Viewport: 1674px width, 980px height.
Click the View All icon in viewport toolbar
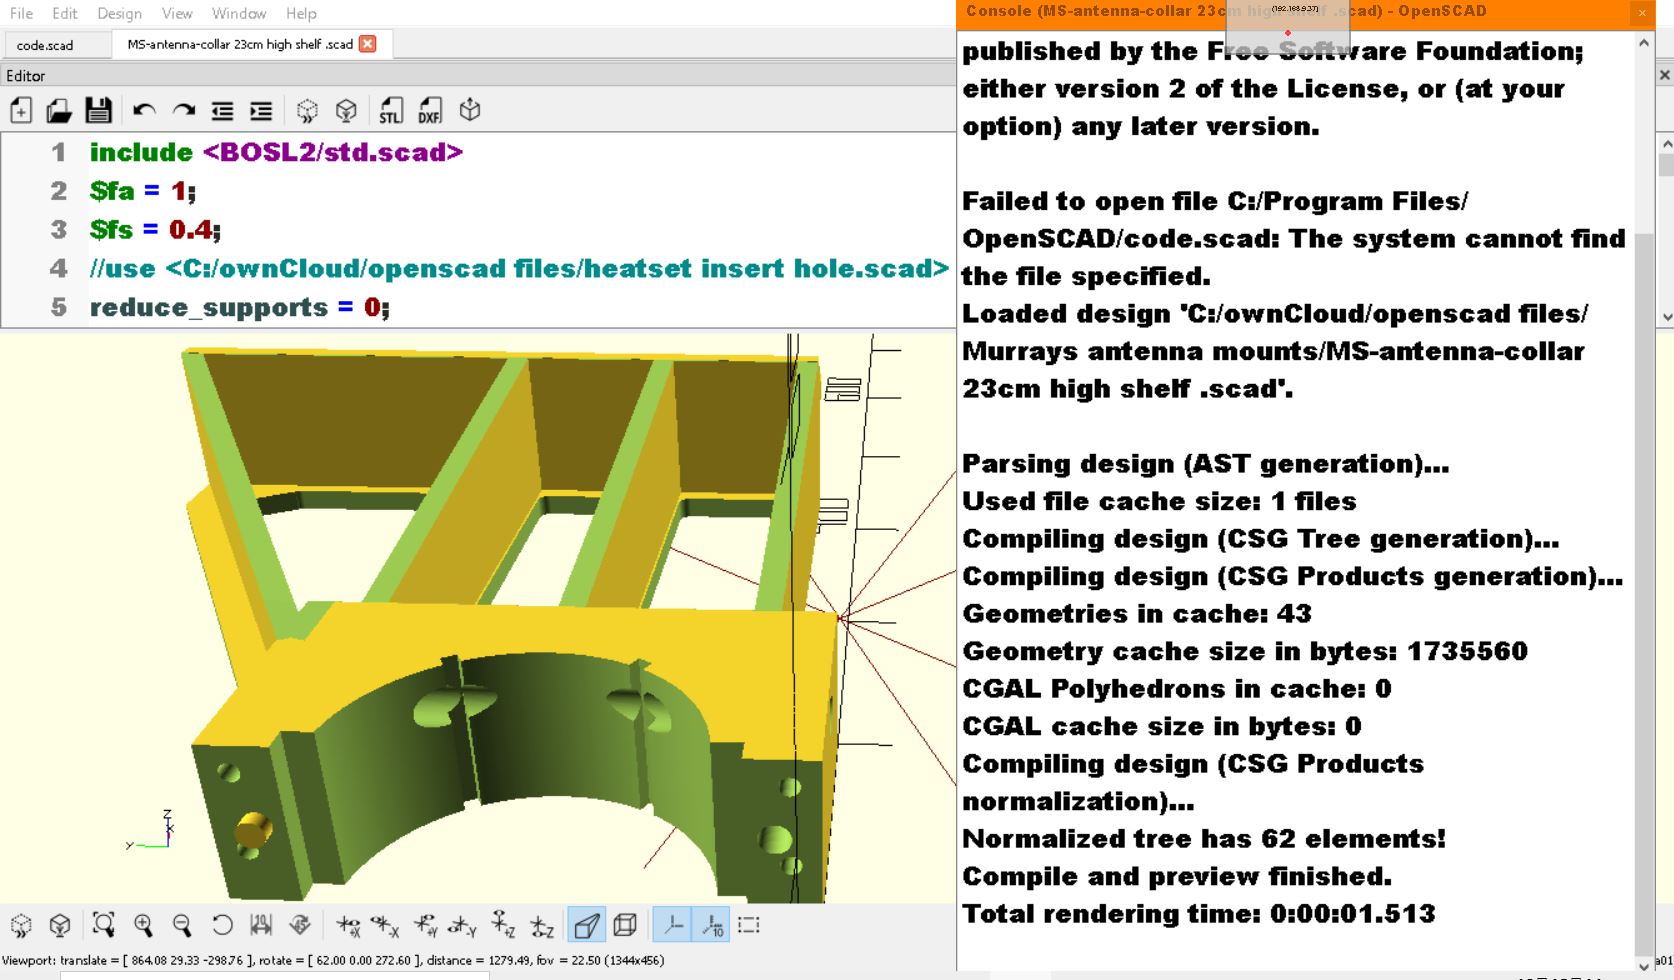(103, 925)
